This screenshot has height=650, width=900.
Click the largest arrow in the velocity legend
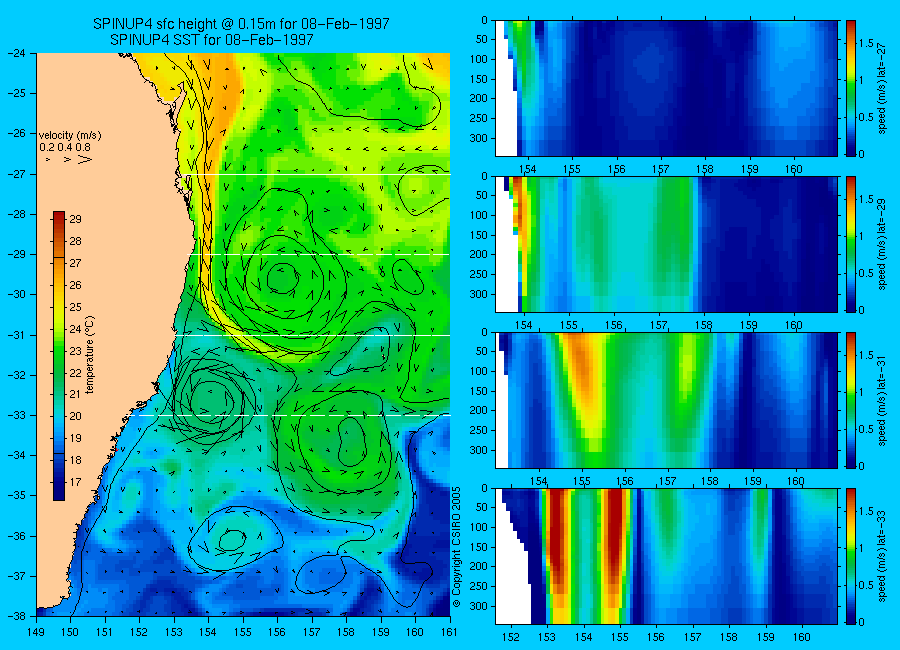[85, 159]
